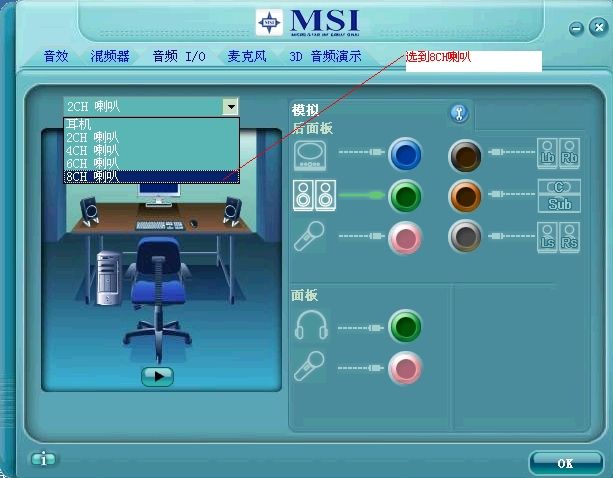Close the MSI audio manager window
This screenshot has height=478, width=613.
pyautogui.click(x=599, y=27)
